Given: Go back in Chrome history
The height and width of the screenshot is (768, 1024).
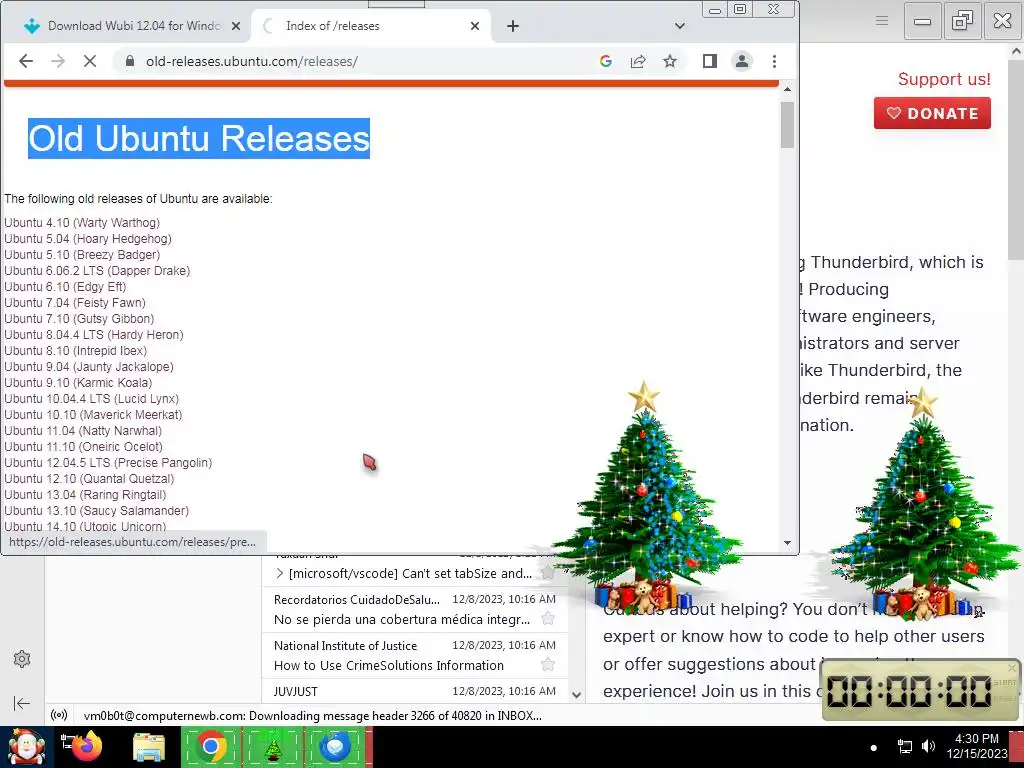Looking at the screenshot, I should click(25, 61).
